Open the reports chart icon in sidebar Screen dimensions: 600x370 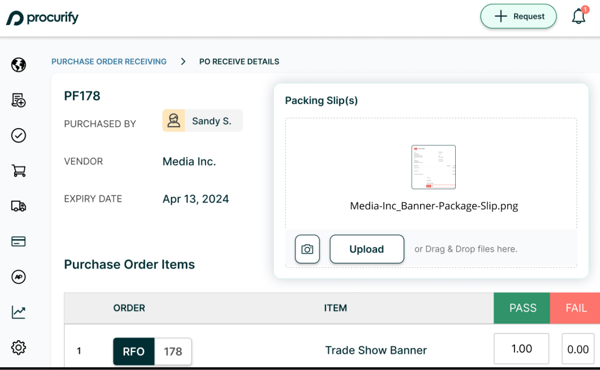point(18,312)
